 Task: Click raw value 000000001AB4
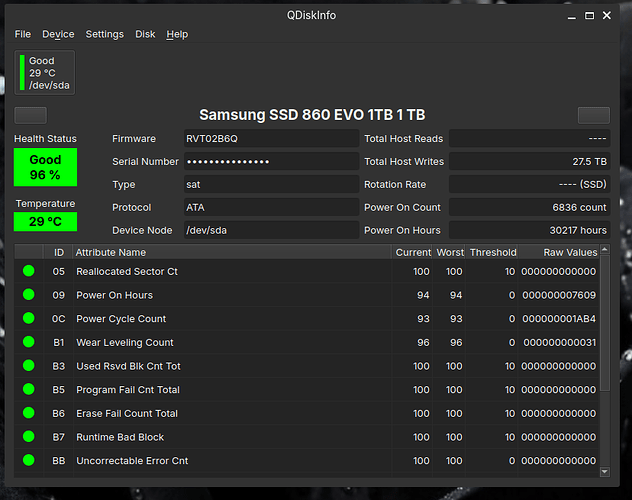coord(559,319)
